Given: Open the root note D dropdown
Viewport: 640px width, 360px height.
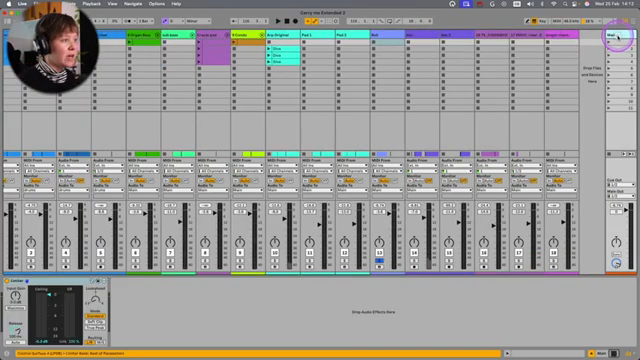Looking at the screenshot, I should coord(176,21).
